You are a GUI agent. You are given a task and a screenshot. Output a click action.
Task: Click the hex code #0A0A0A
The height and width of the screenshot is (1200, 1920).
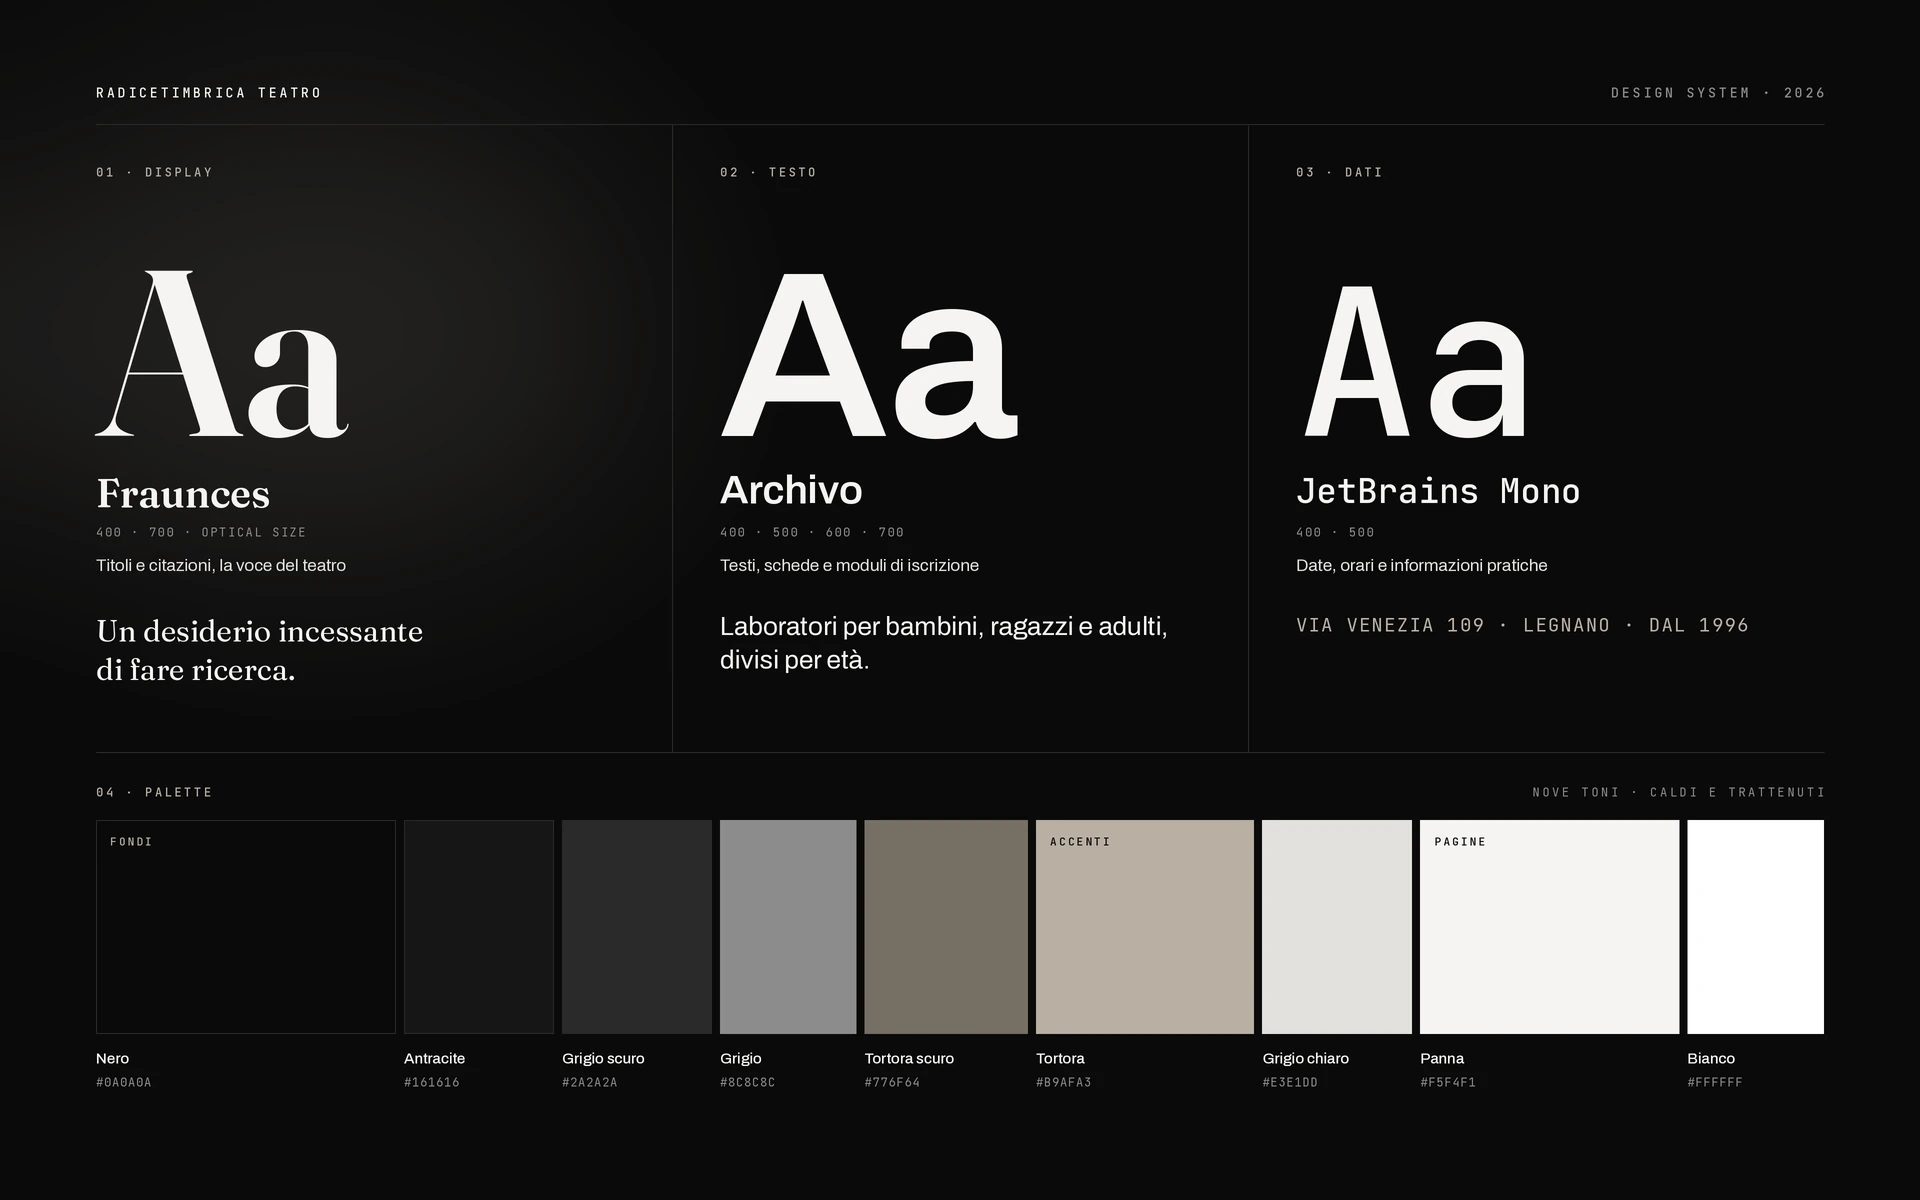(124, 1082)
